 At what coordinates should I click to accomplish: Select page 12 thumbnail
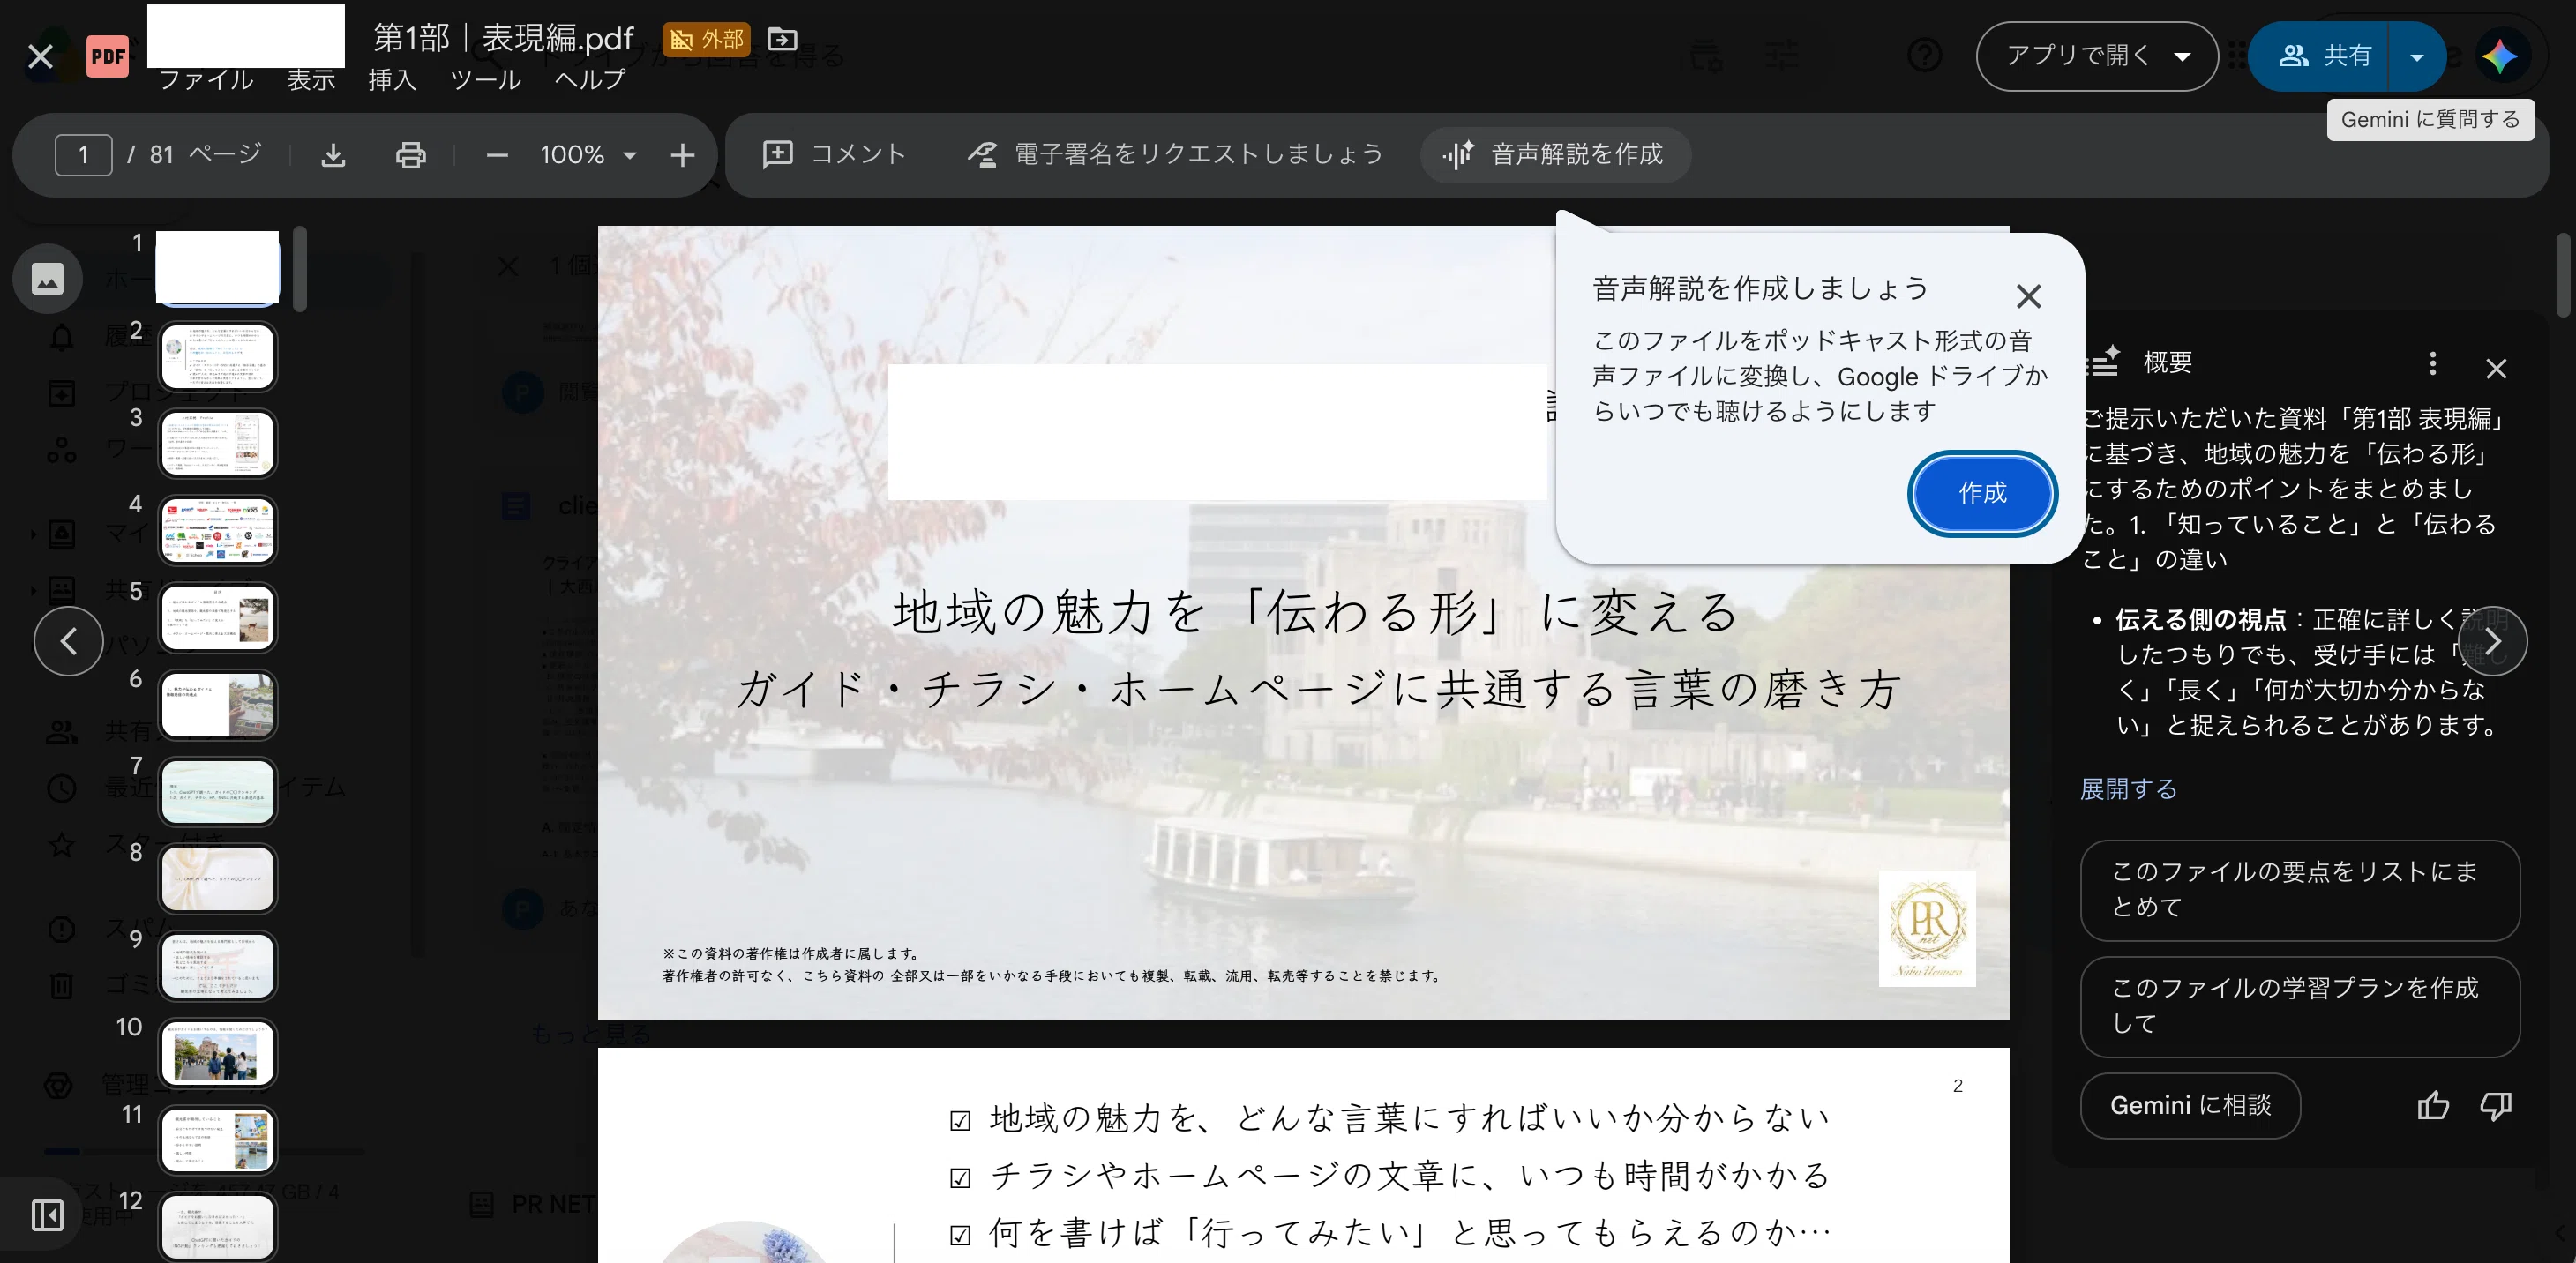(217, 1226)
